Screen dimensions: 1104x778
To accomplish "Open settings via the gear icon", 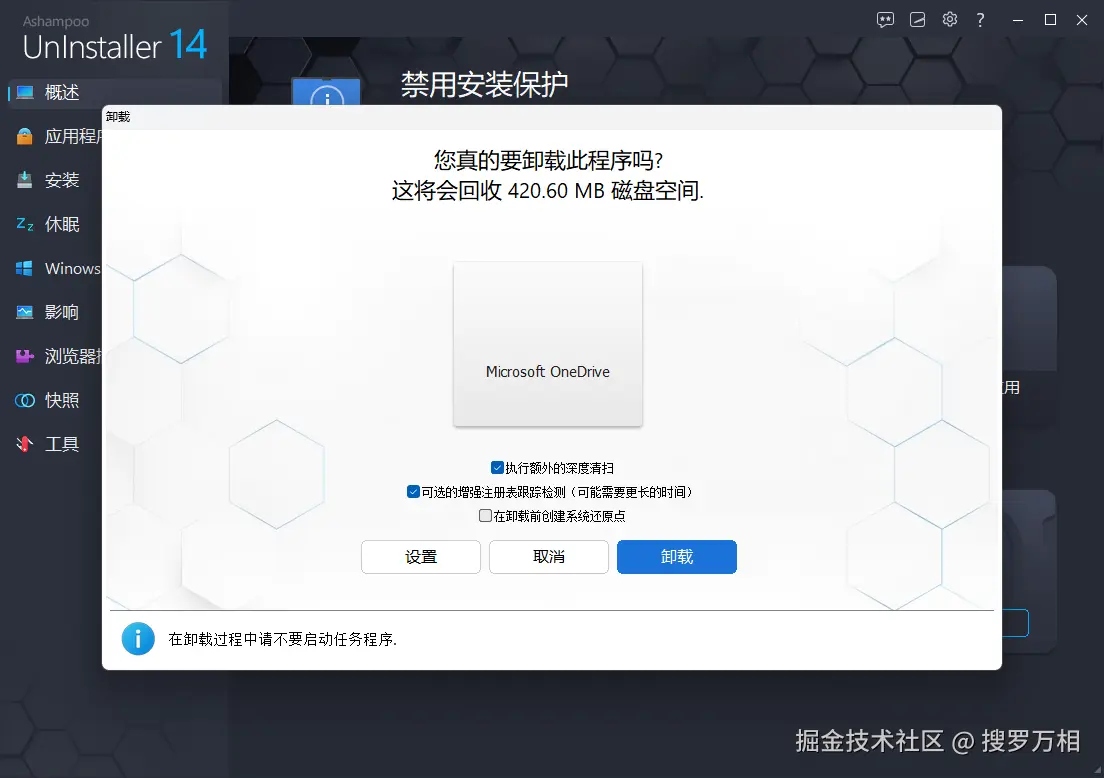I will [950, 19].
